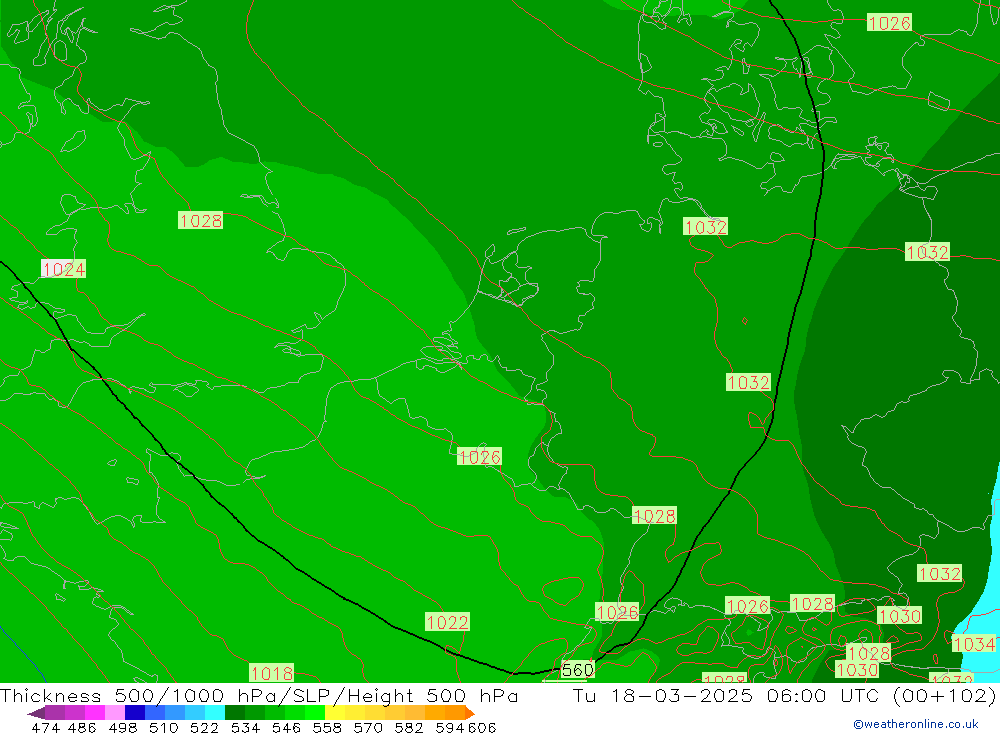Viewport: 1000px width, 733px height.
Task: Click the left arrow tip of color scale
Action: click(x=36, y=713)
